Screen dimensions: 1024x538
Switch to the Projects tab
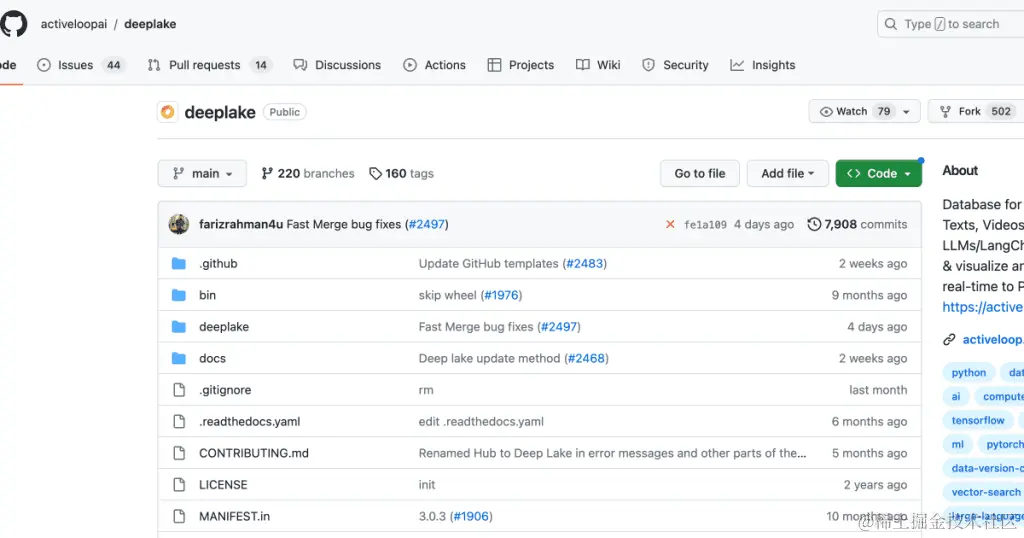[x=520, y=65]
